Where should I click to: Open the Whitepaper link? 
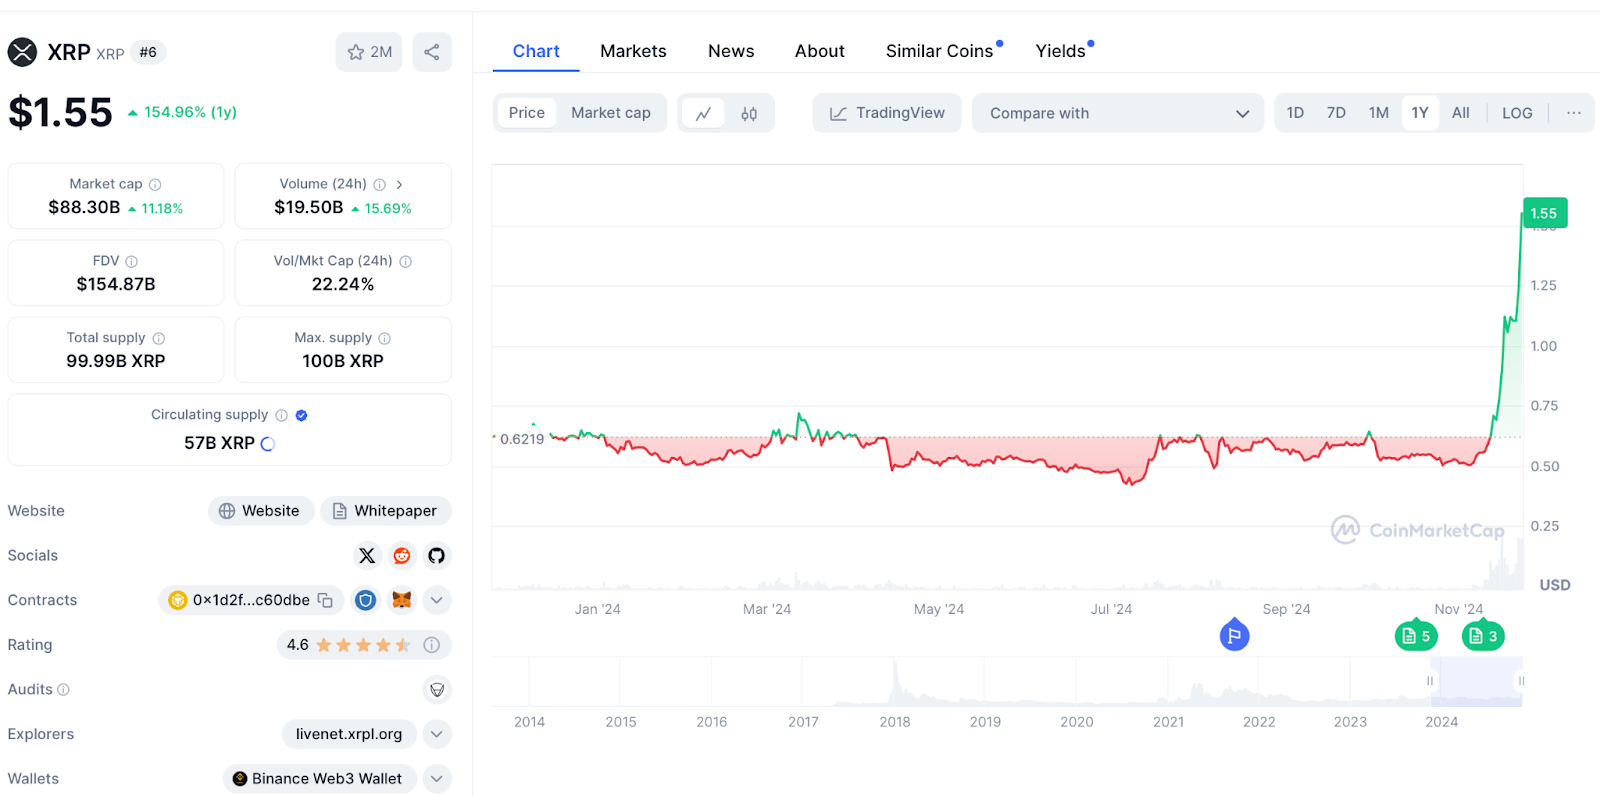pos(386,511)
